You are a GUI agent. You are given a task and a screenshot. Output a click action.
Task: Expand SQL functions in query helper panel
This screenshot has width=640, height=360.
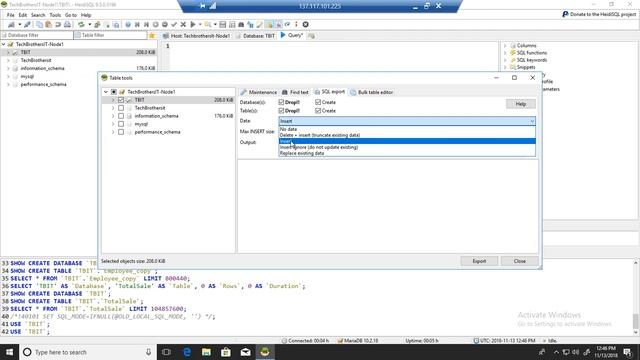click(505, 53)
